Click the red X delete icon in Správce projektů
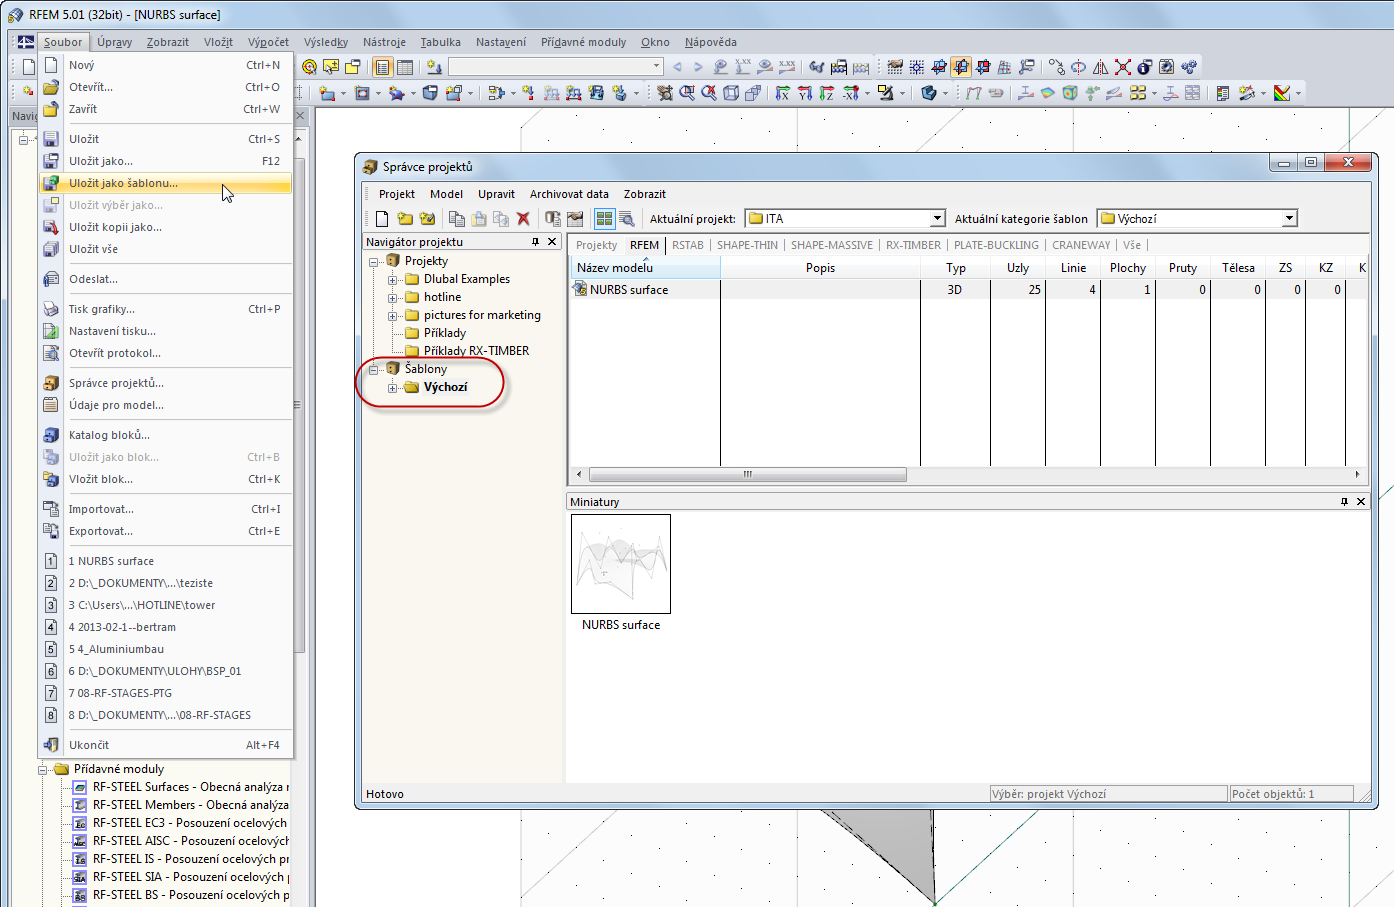 point(523,219)
